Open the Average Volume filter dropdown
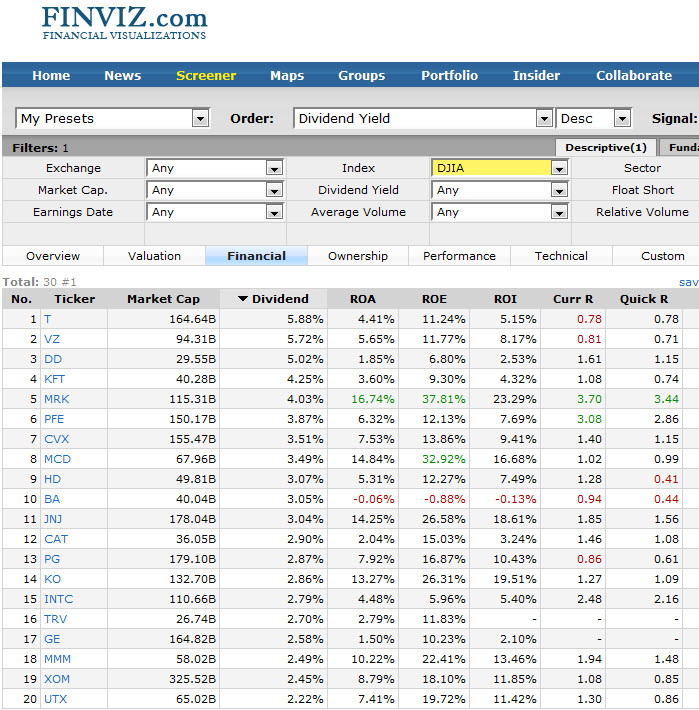The width and height of the screenshot is (699, 710). 500,212
